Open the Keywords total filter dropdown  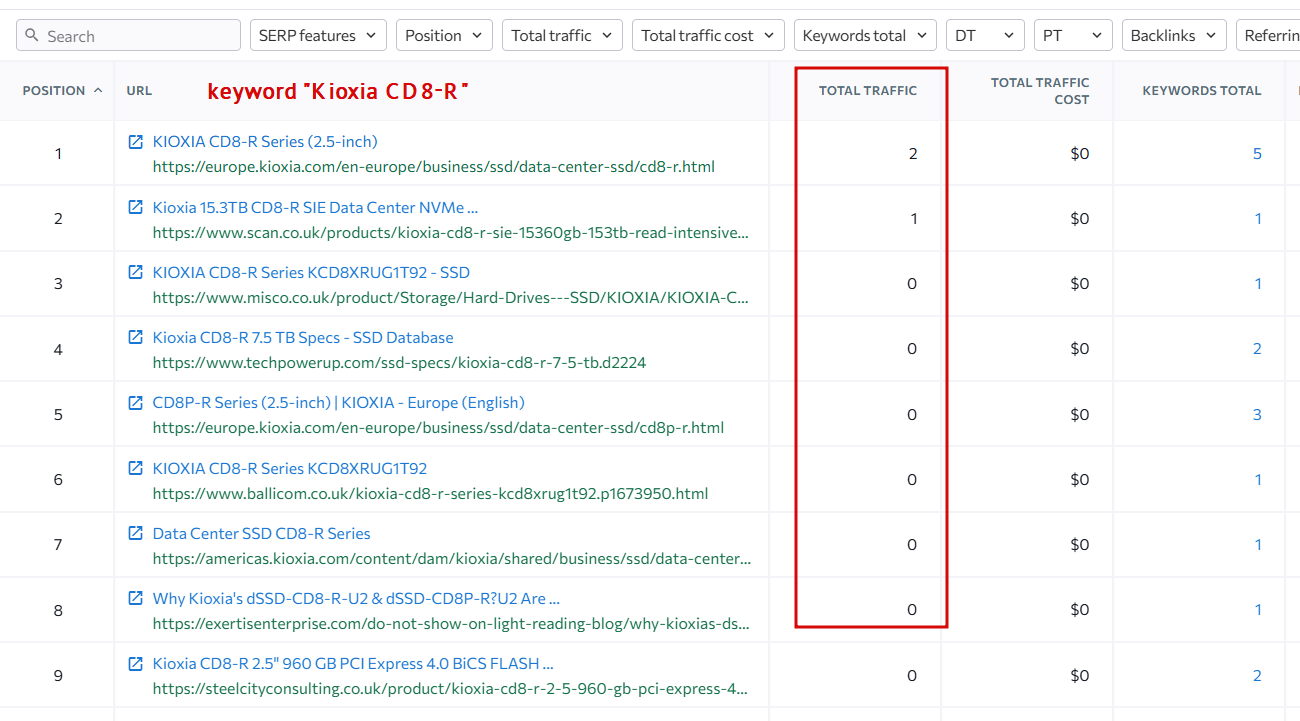(866, 35)
